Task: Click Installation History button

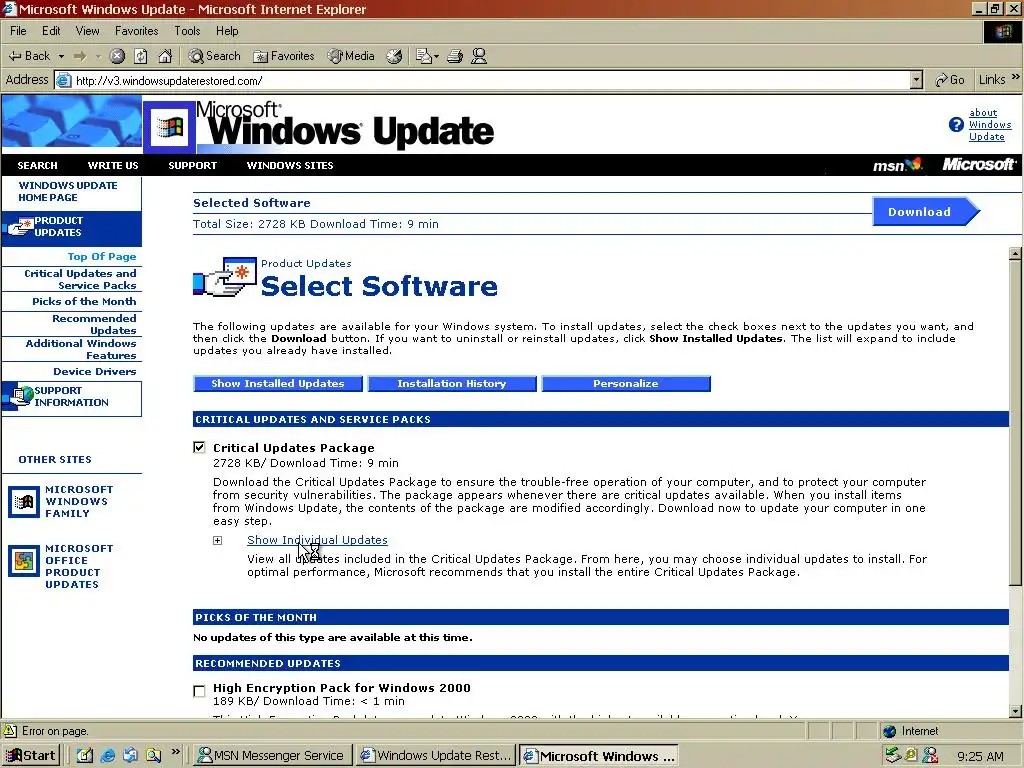Action: pos(452,383)
